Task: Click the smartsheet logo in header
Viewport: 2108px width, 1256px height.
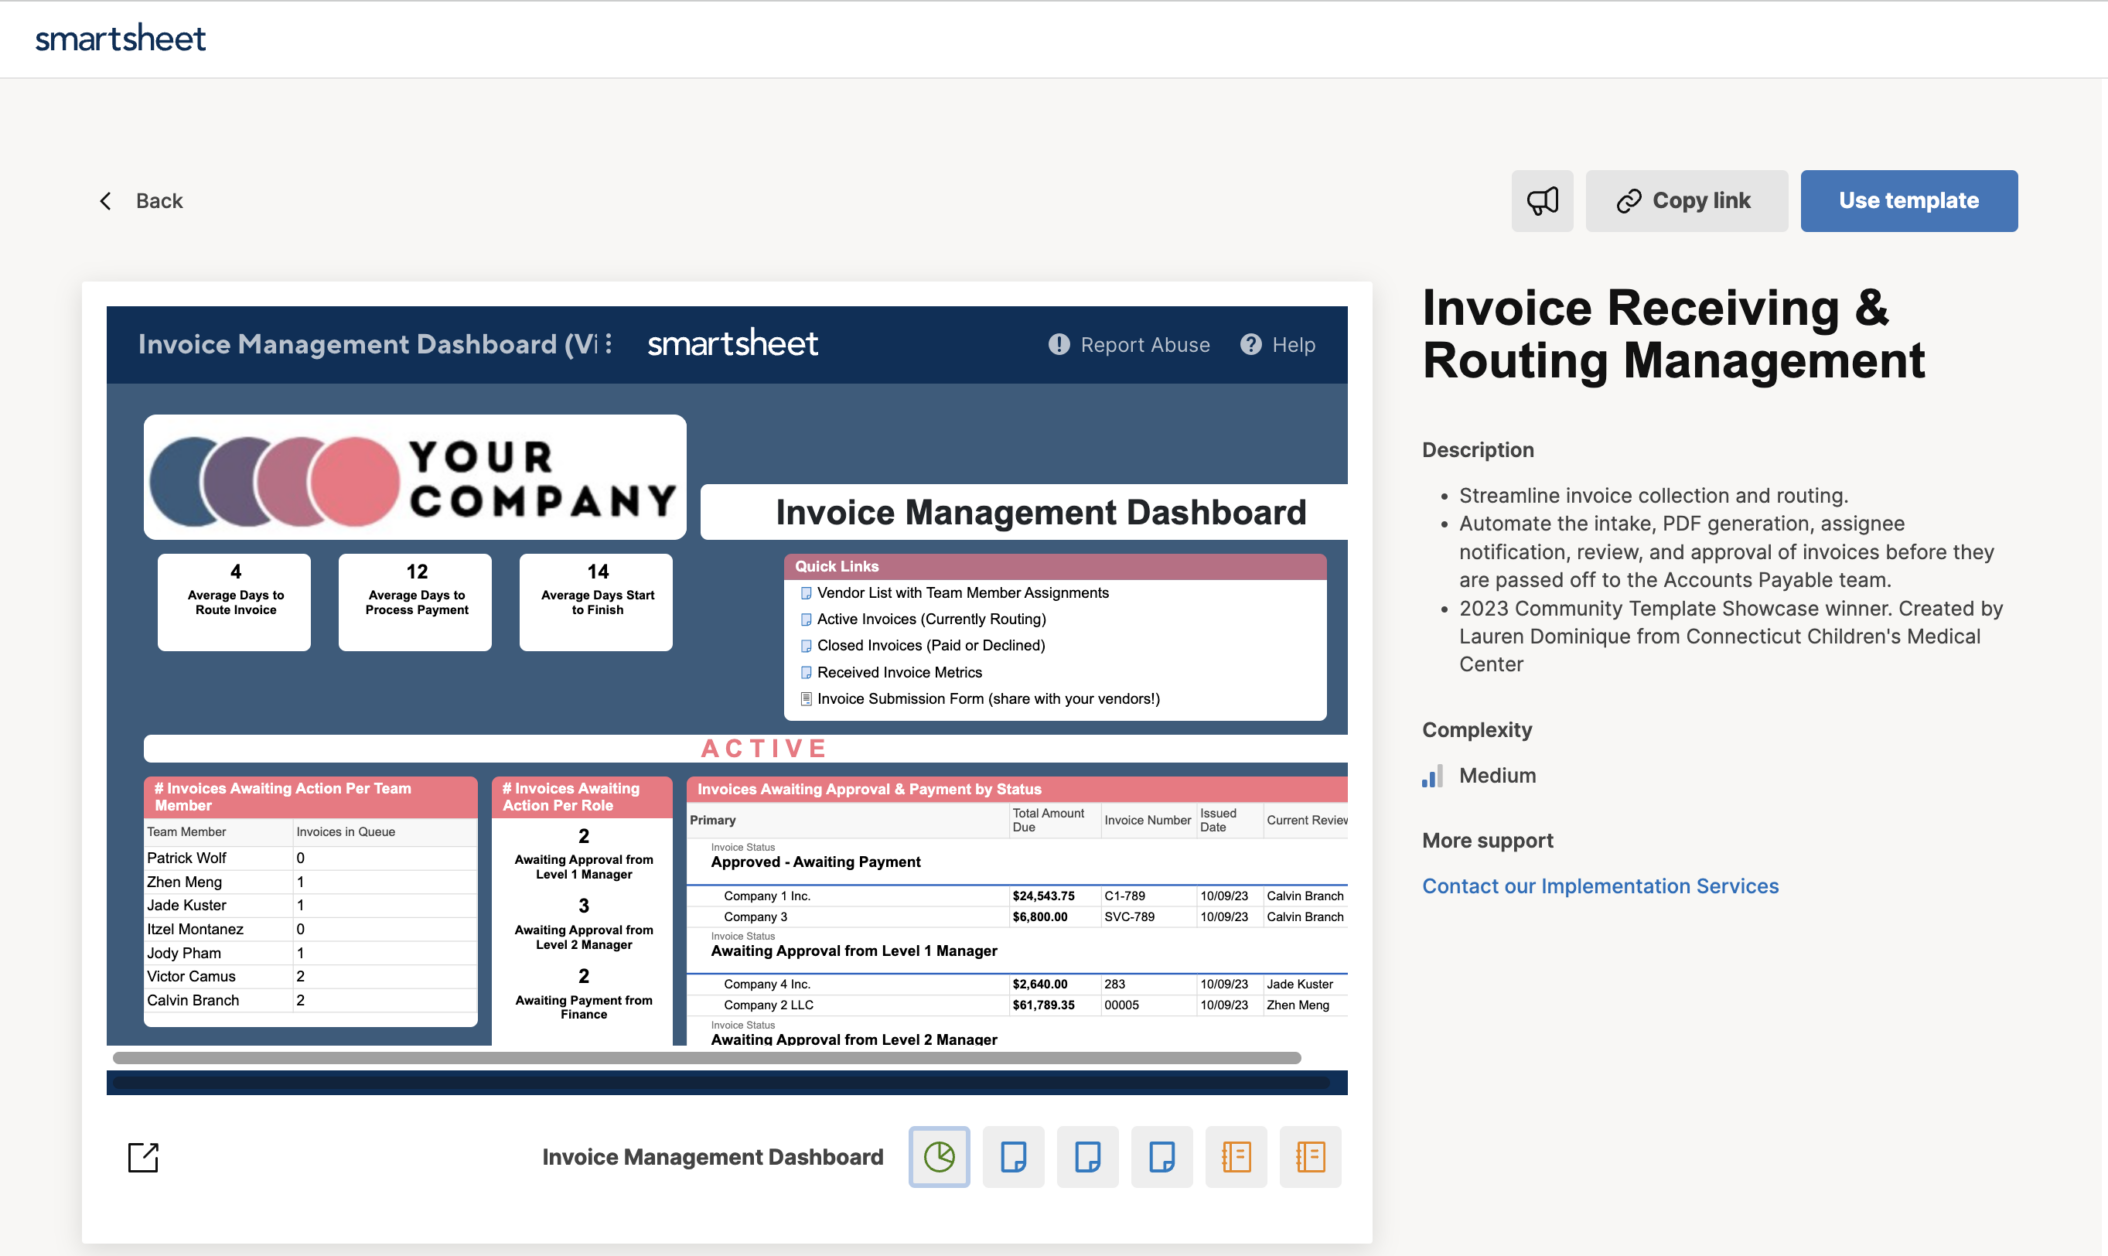Action: [x=120, y=38]
